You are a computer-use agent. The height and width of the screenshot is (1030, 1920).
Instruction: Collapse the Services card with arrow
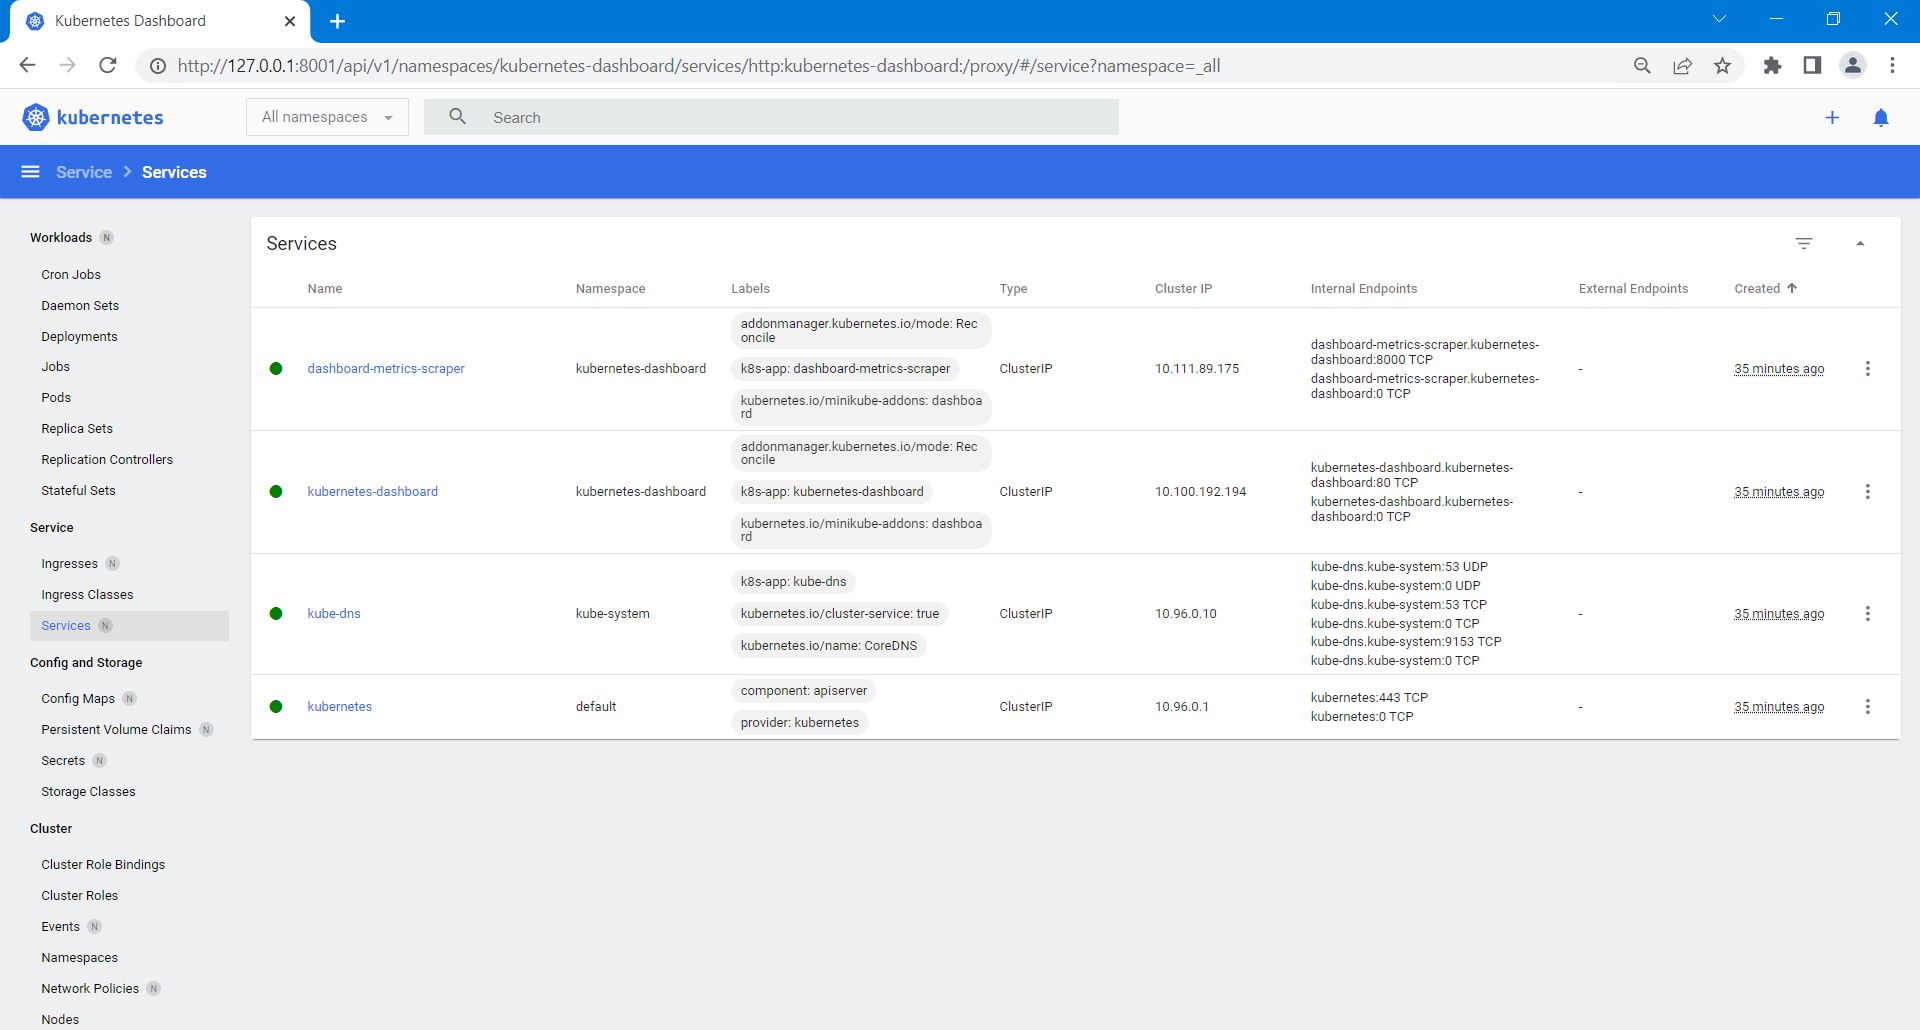pyautogui.click(x=1860, y=244)
